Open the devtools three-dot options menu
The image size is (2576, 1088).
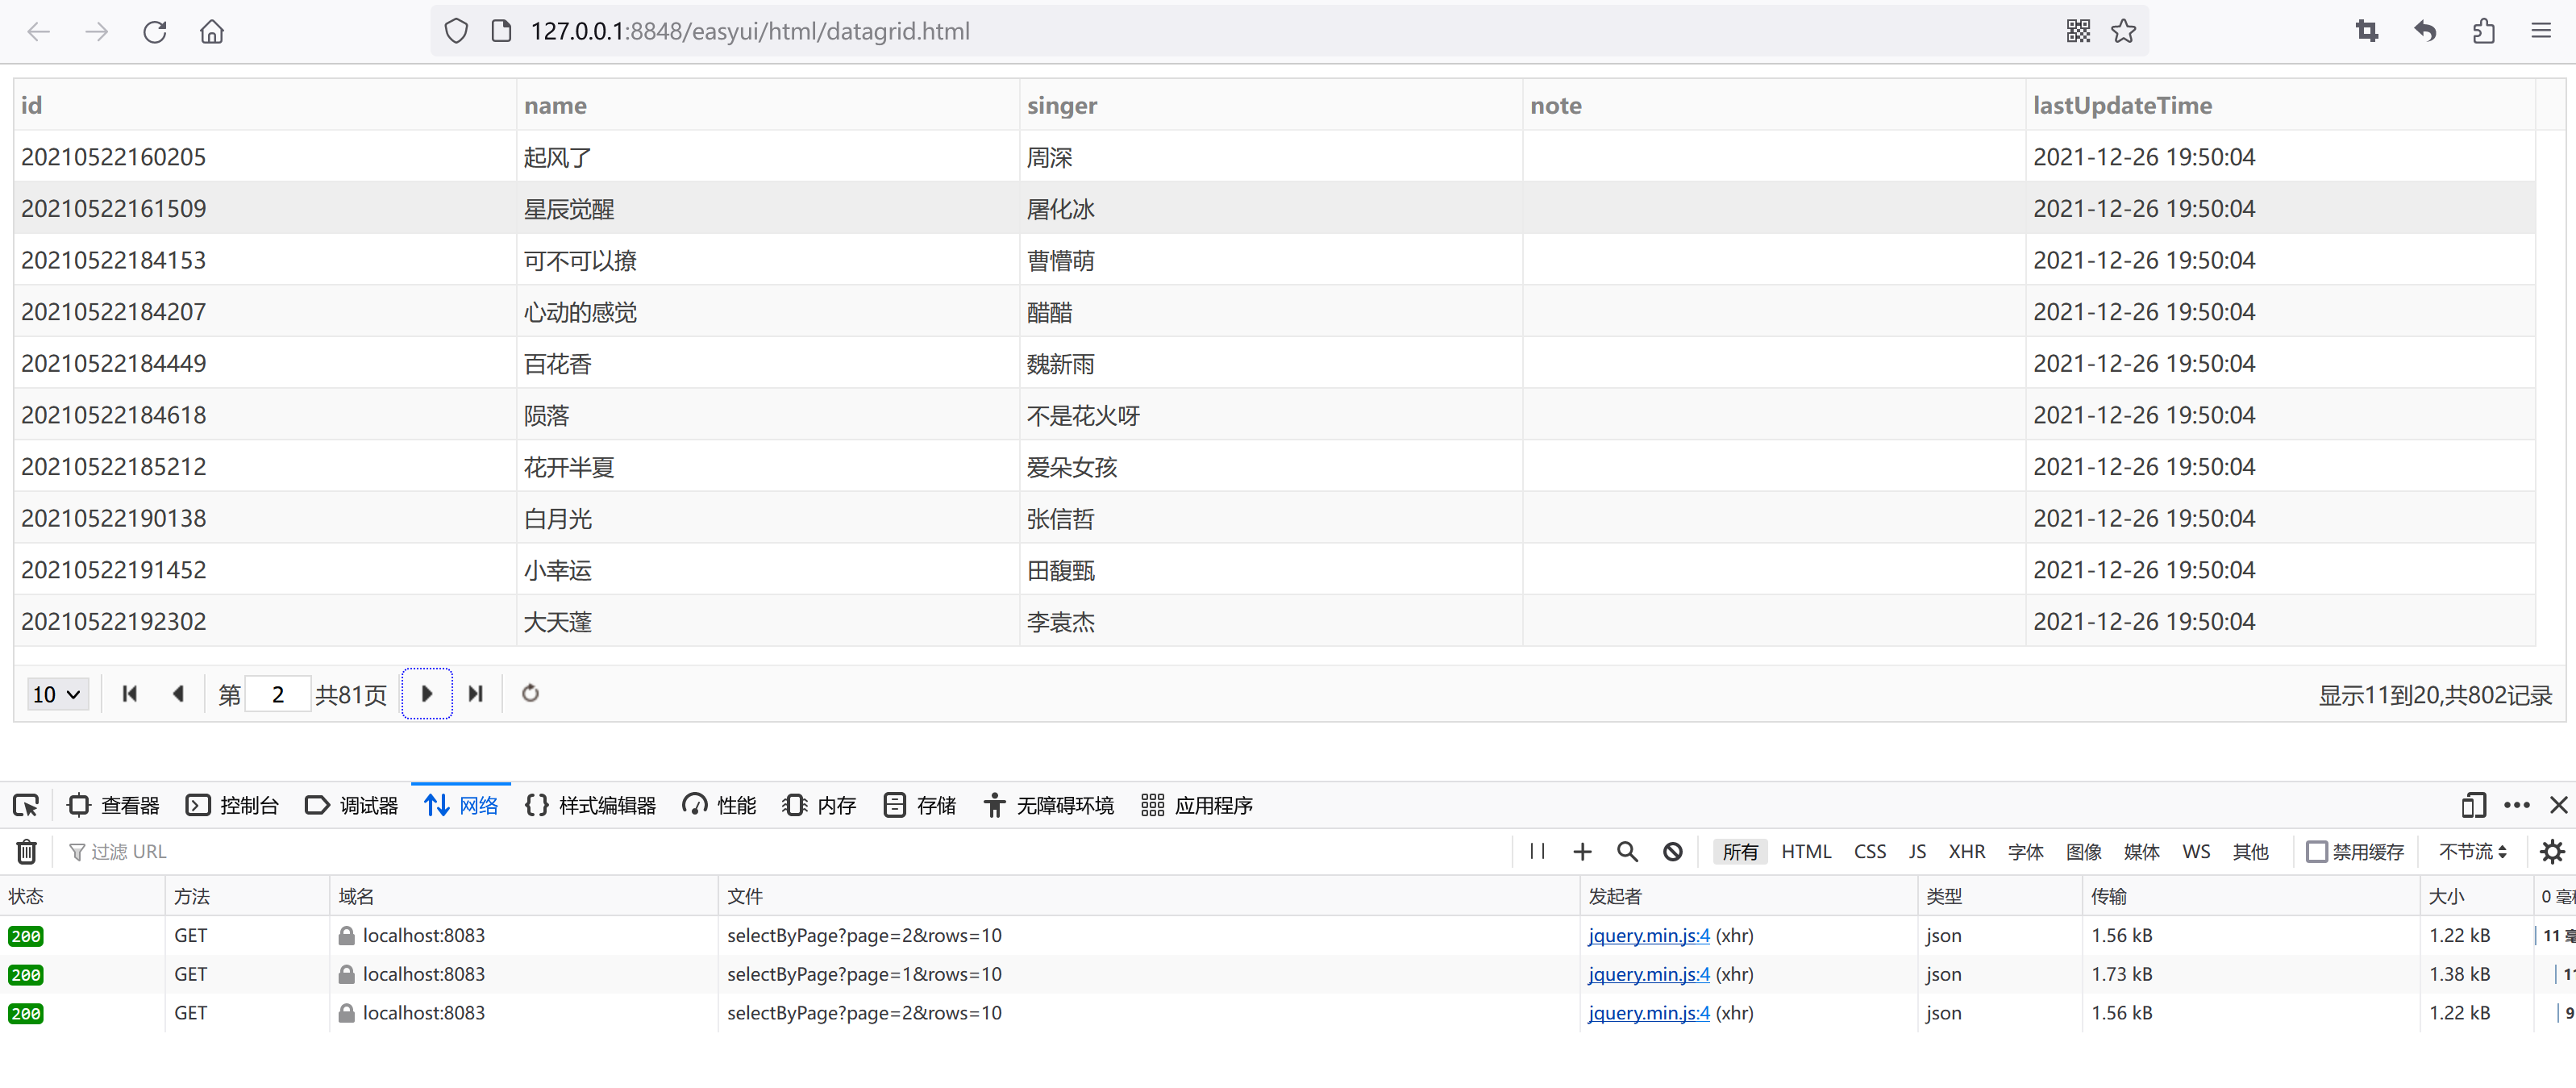coord(2517,806)
